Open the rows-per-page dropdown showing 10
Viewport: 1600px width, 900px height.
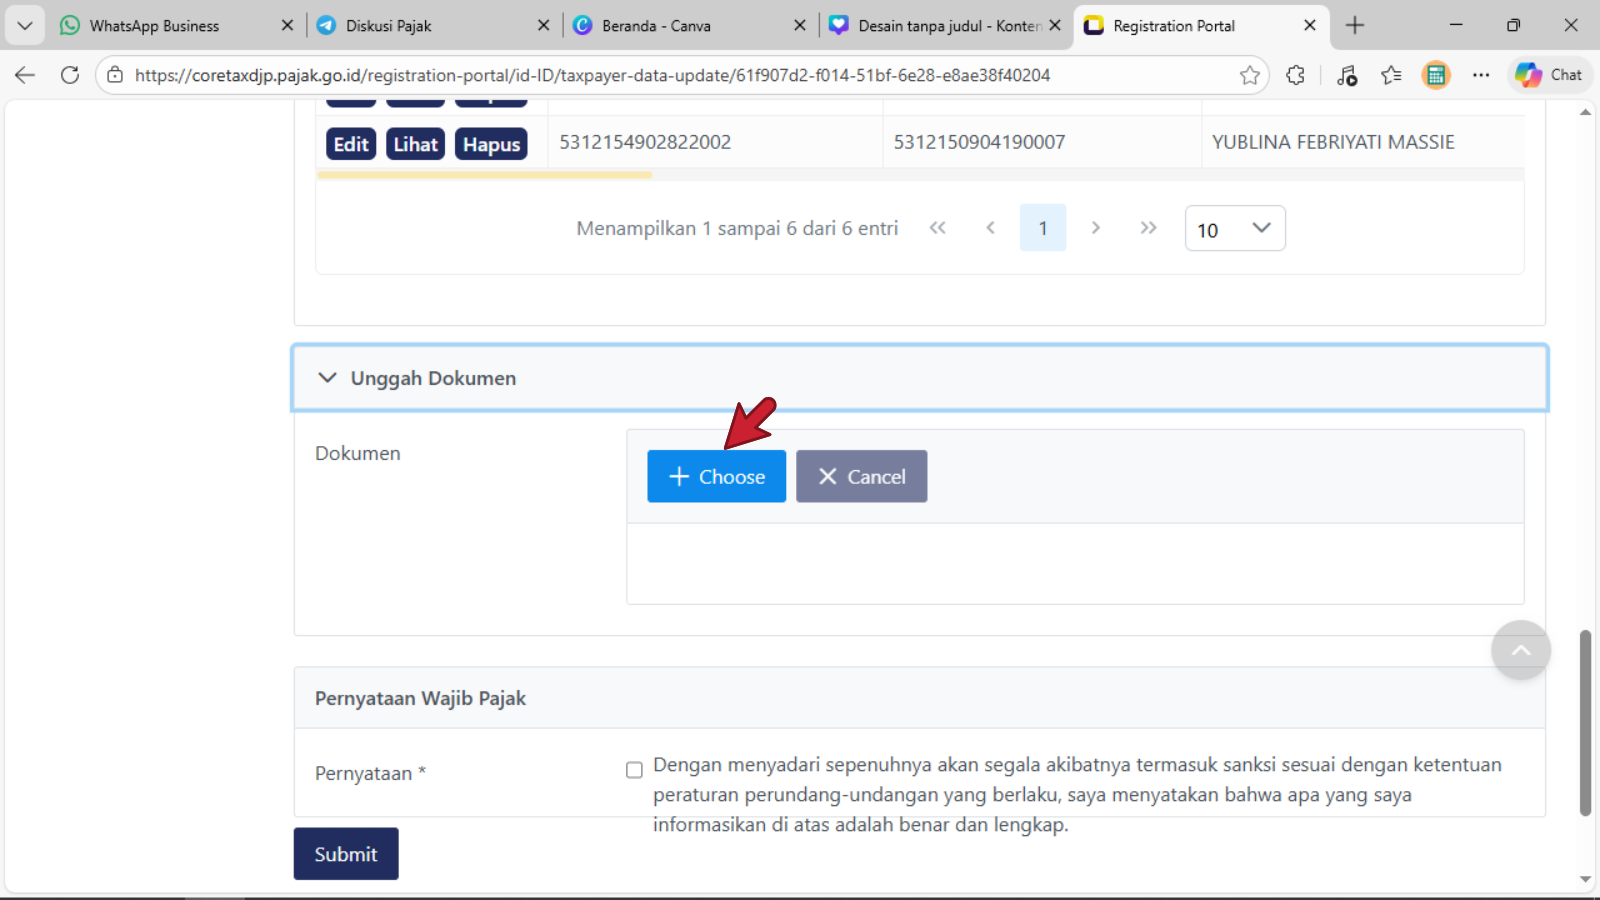(1234, 229)
